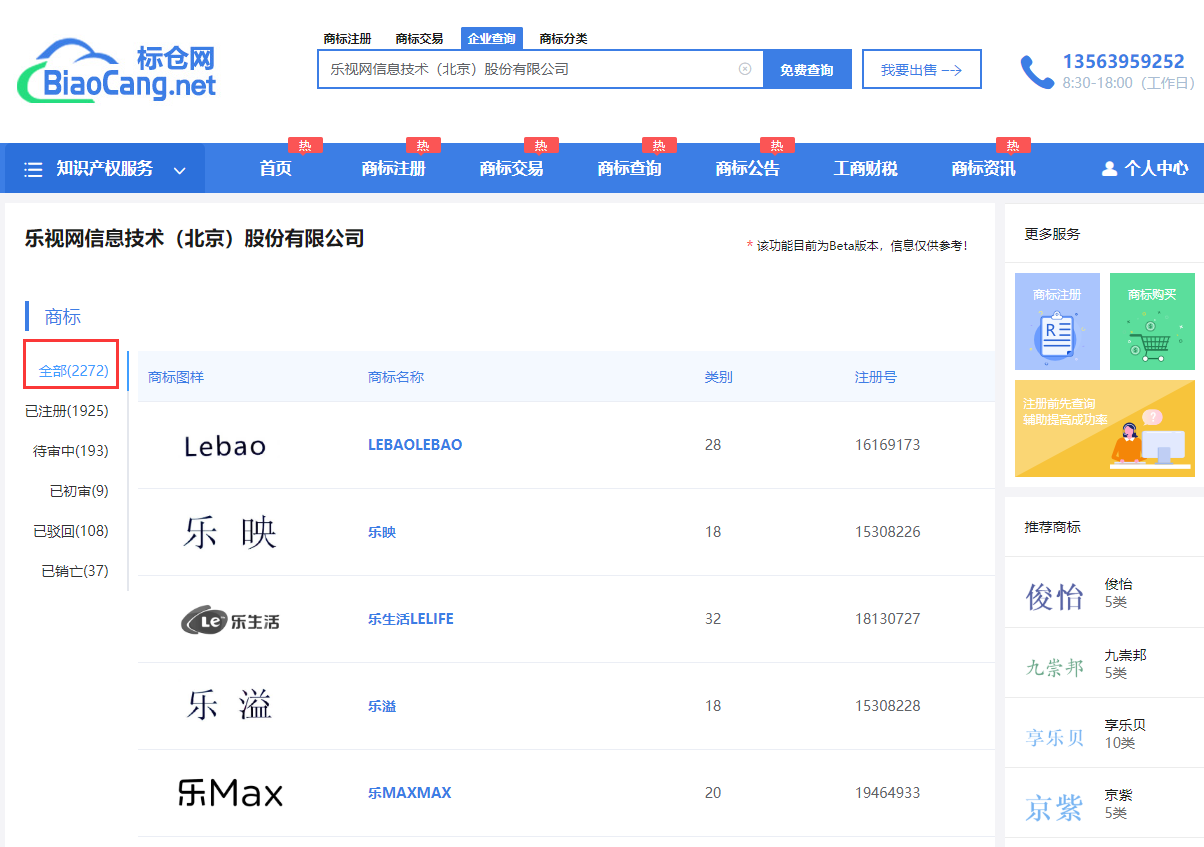Viewport: 1204px width, 847px height.
Task: Clear the search box with the X icon
Action: click(745, 69)
